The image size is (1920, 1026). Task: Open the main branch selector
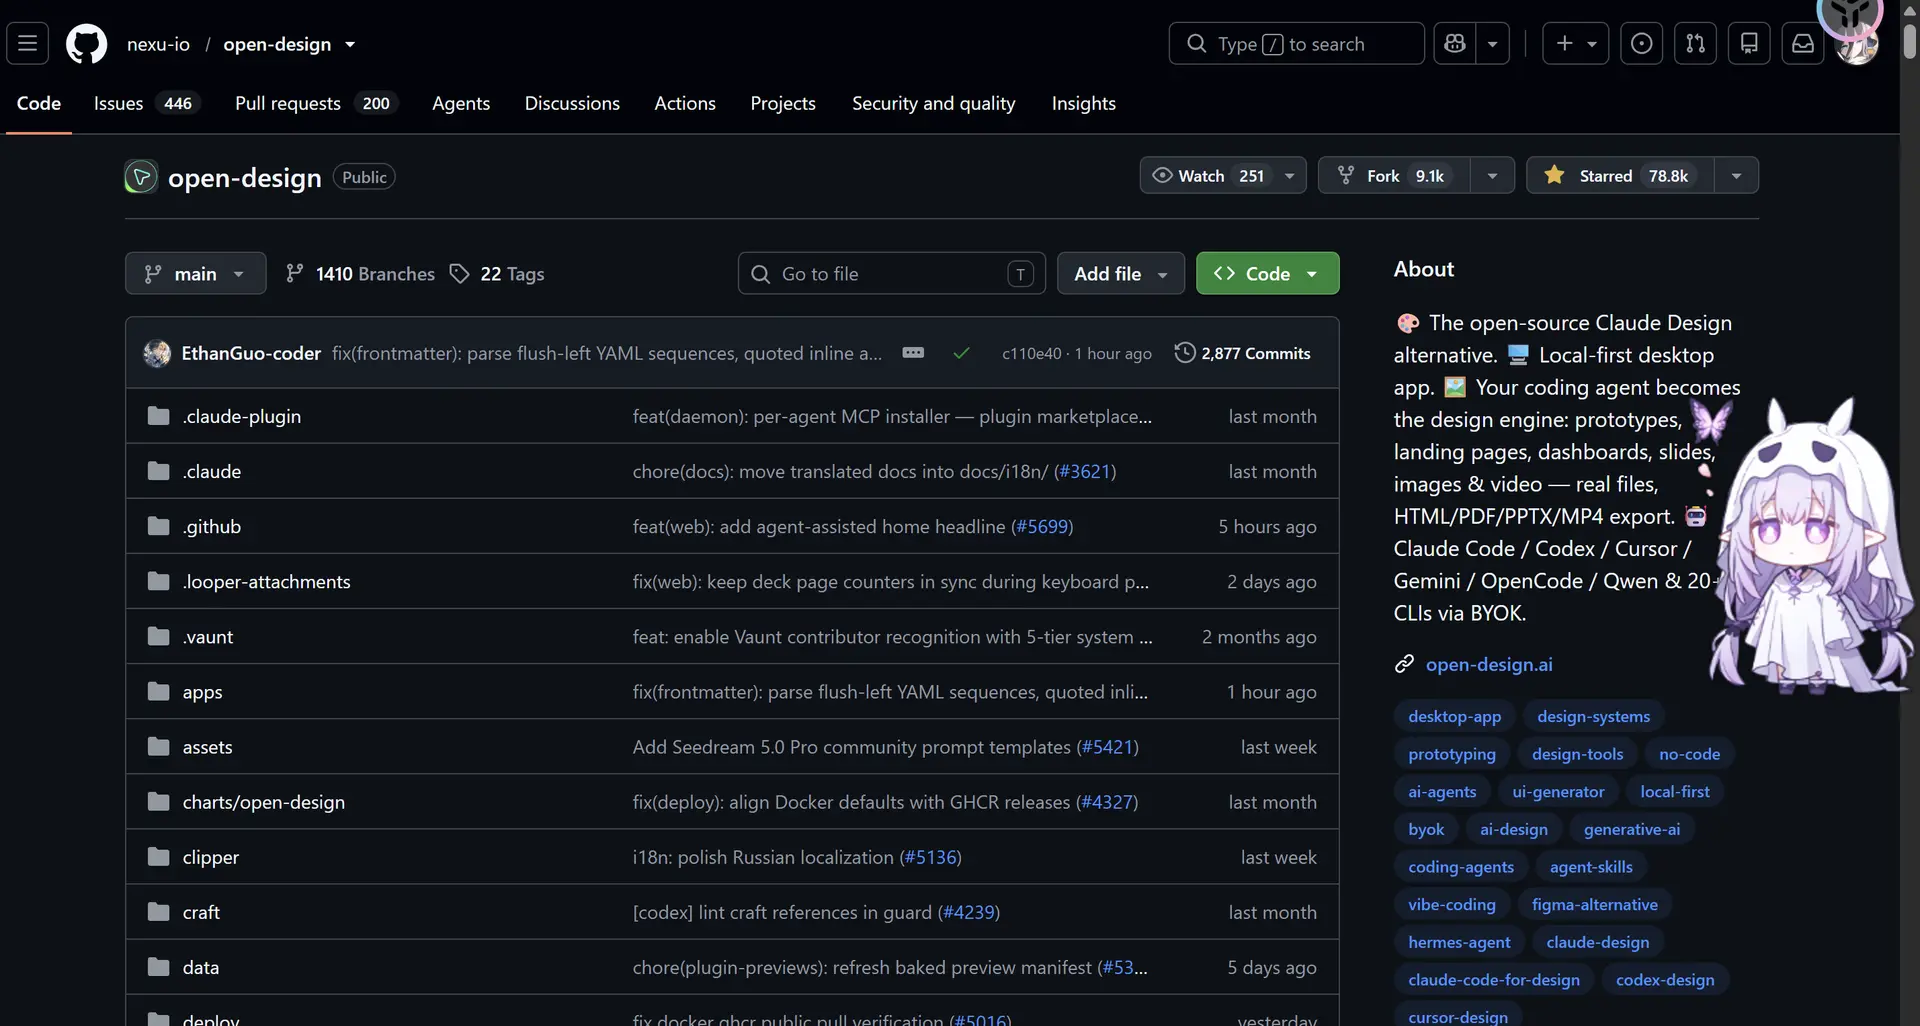click(x=195, y=273)
